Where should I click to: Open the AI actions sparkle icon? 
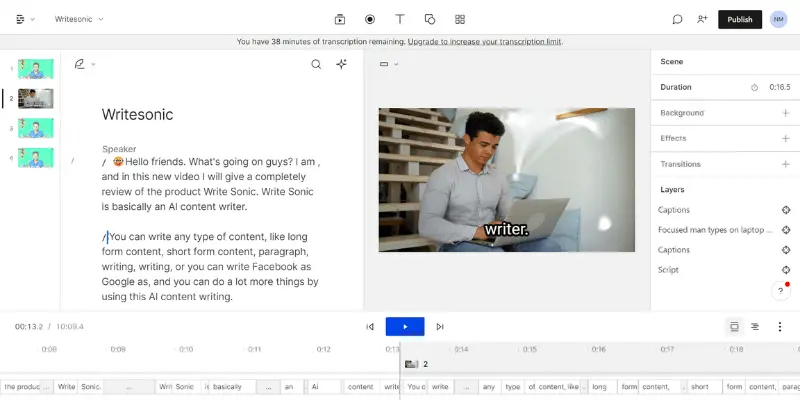click(341, 64)
